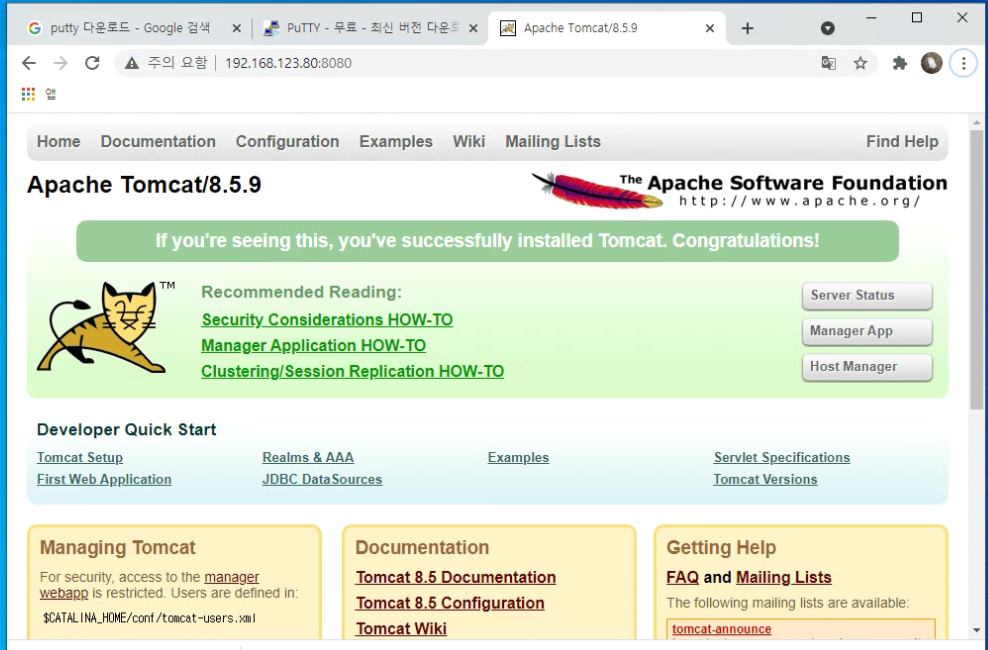
Task: Open Examples in the top navigation bar
Action: [x=396, y=142]
